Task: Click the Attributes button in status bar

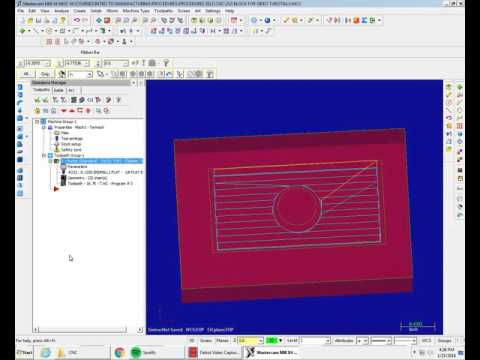Action: pyautogui.click(x=344, y=340)
